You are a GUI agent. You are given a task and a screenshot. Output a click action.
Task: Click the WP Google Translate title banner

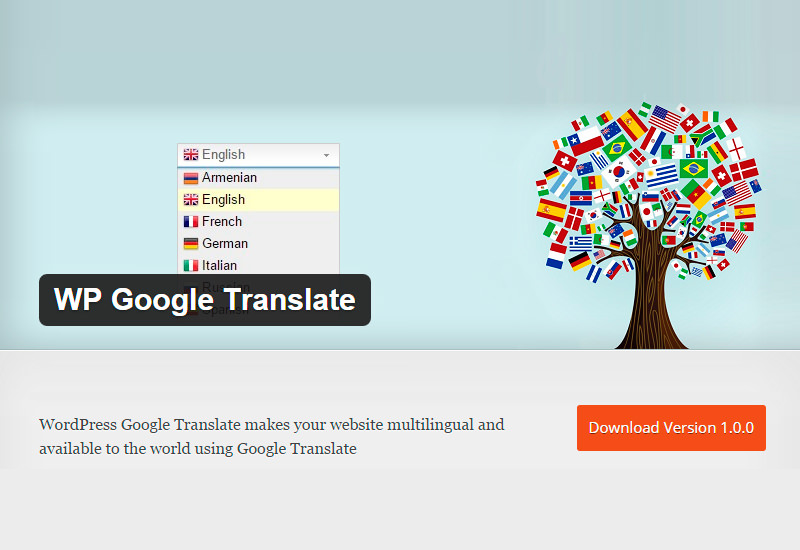(205, 300)
